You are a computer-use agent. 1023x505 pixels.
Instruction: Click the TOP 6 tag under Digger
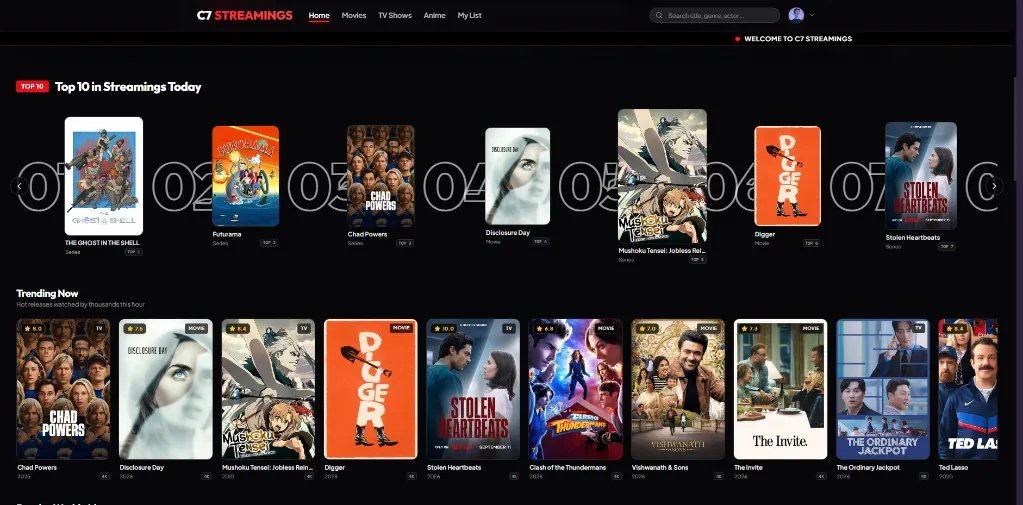[812, 243]
